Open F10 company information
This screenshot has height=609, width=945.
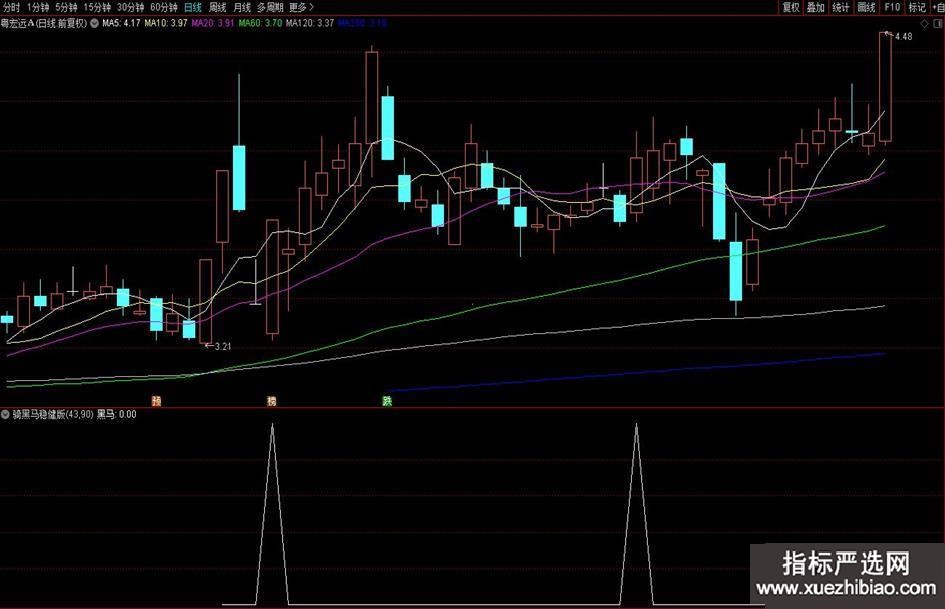(892, 7)
